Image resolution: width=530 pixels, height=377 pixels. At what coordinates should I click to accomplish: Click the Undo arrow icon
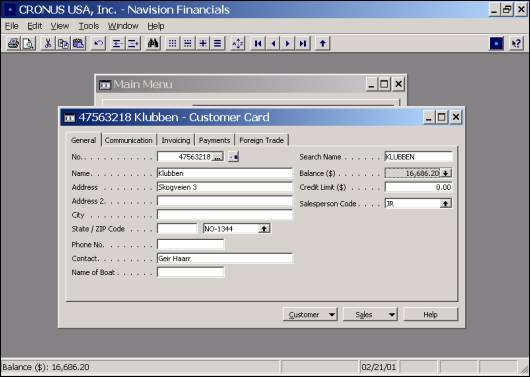click(98, 43)
